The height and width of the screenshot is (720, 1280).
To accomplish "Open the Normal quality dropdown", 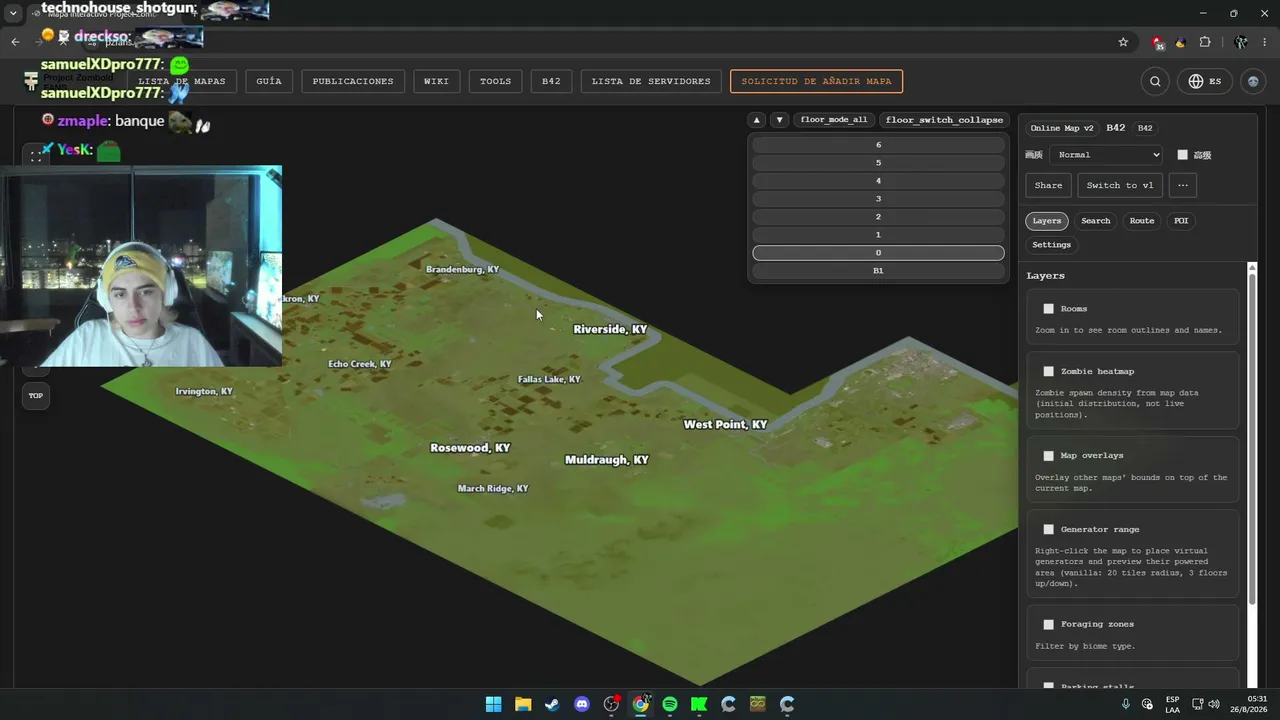I will click(1107, 155).
